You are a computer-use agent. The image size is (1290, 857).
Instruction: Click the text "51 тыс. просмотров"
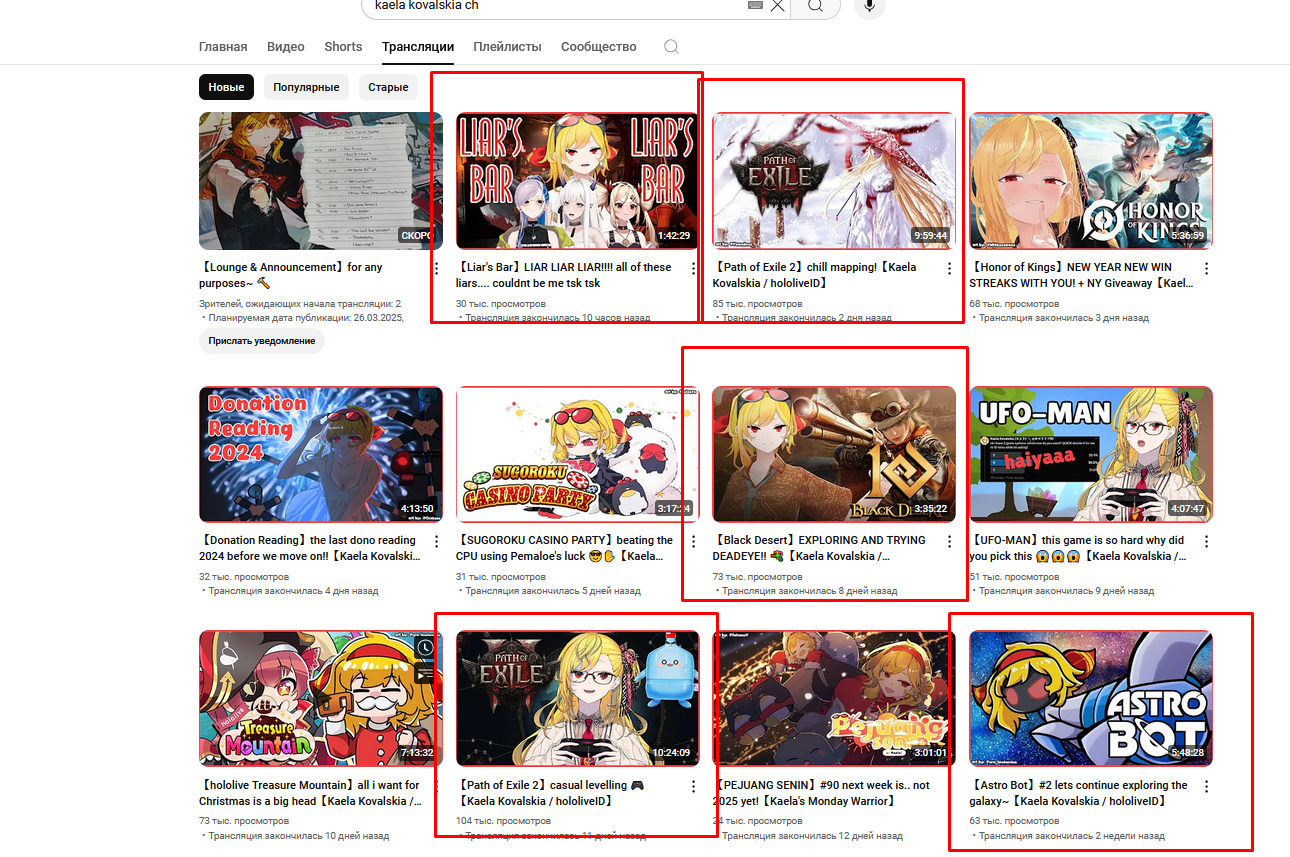point(1014,576)
